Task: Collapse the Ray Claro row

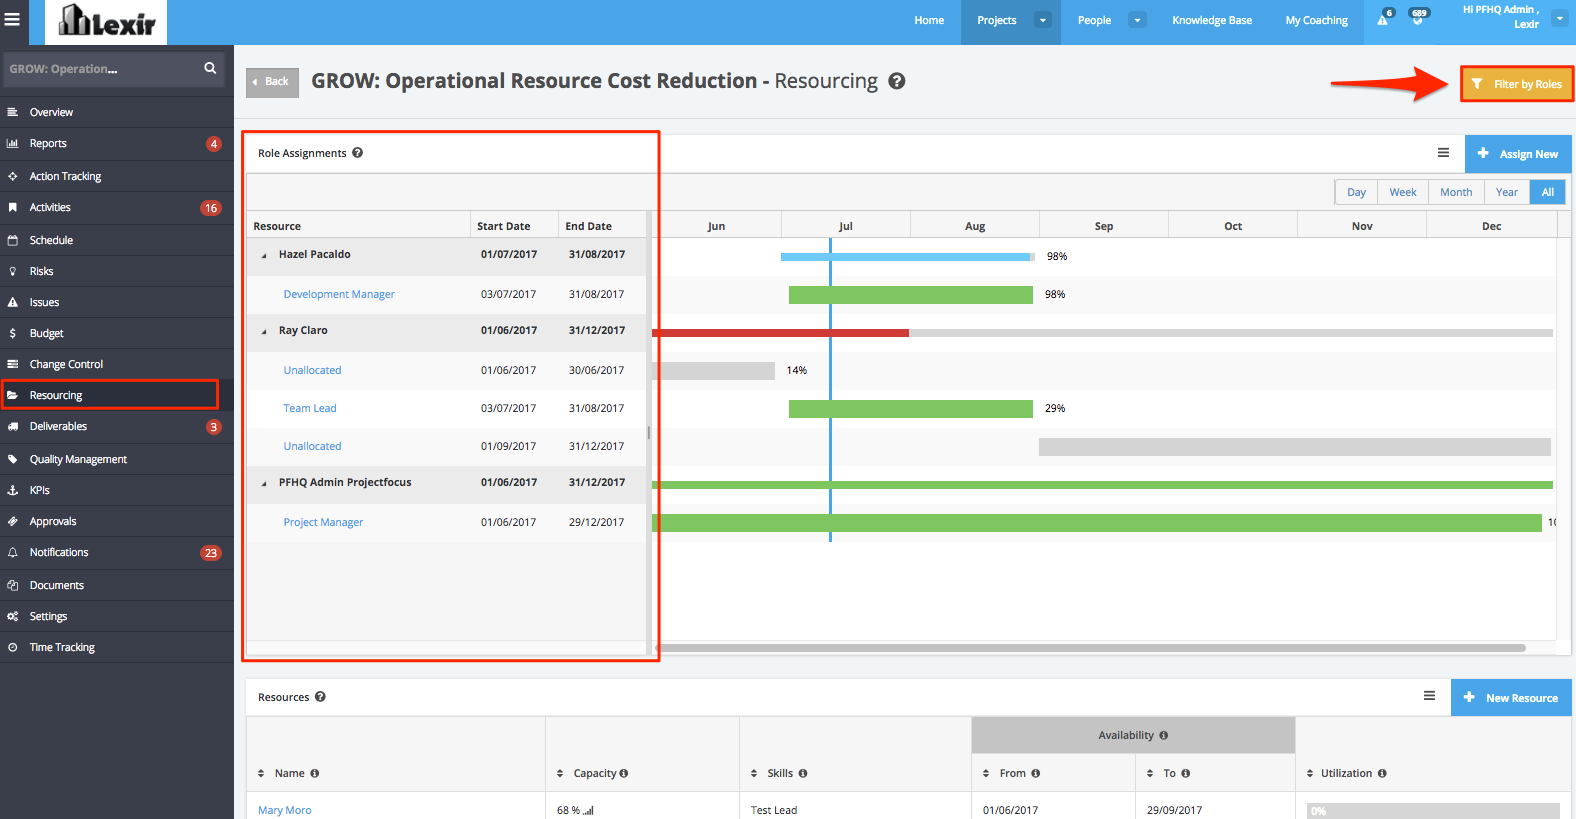Action: [x=264, y=331]
